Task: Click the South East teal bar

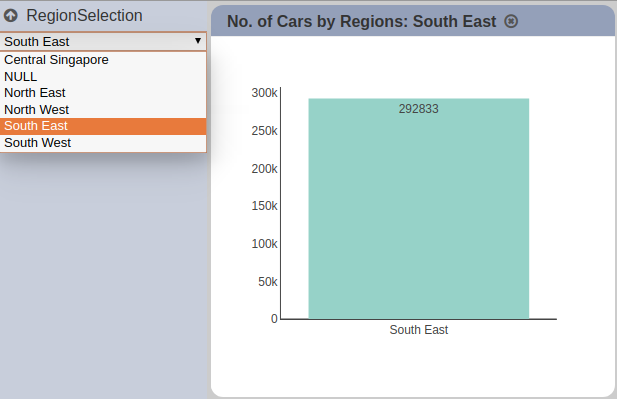Action: coord(419,209)
